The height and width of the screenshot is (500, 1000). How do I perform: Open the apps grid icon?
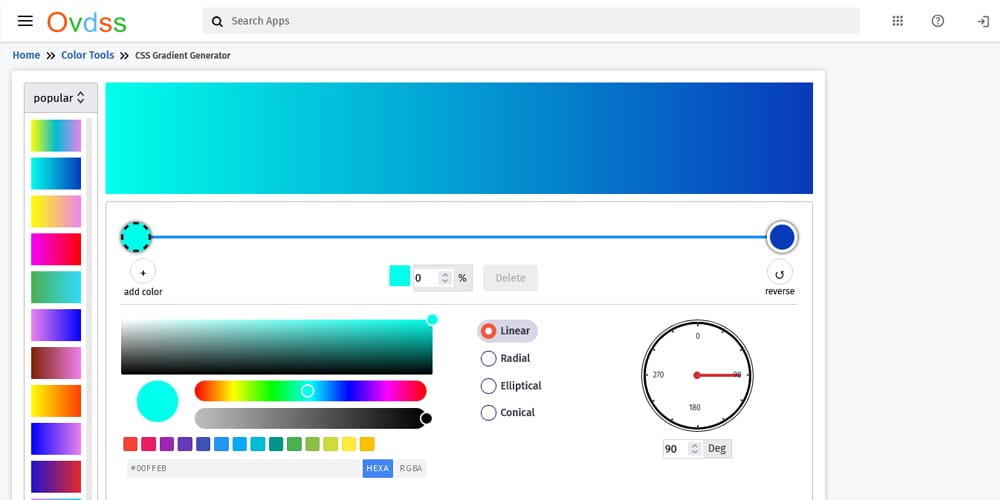pos(897,21)
